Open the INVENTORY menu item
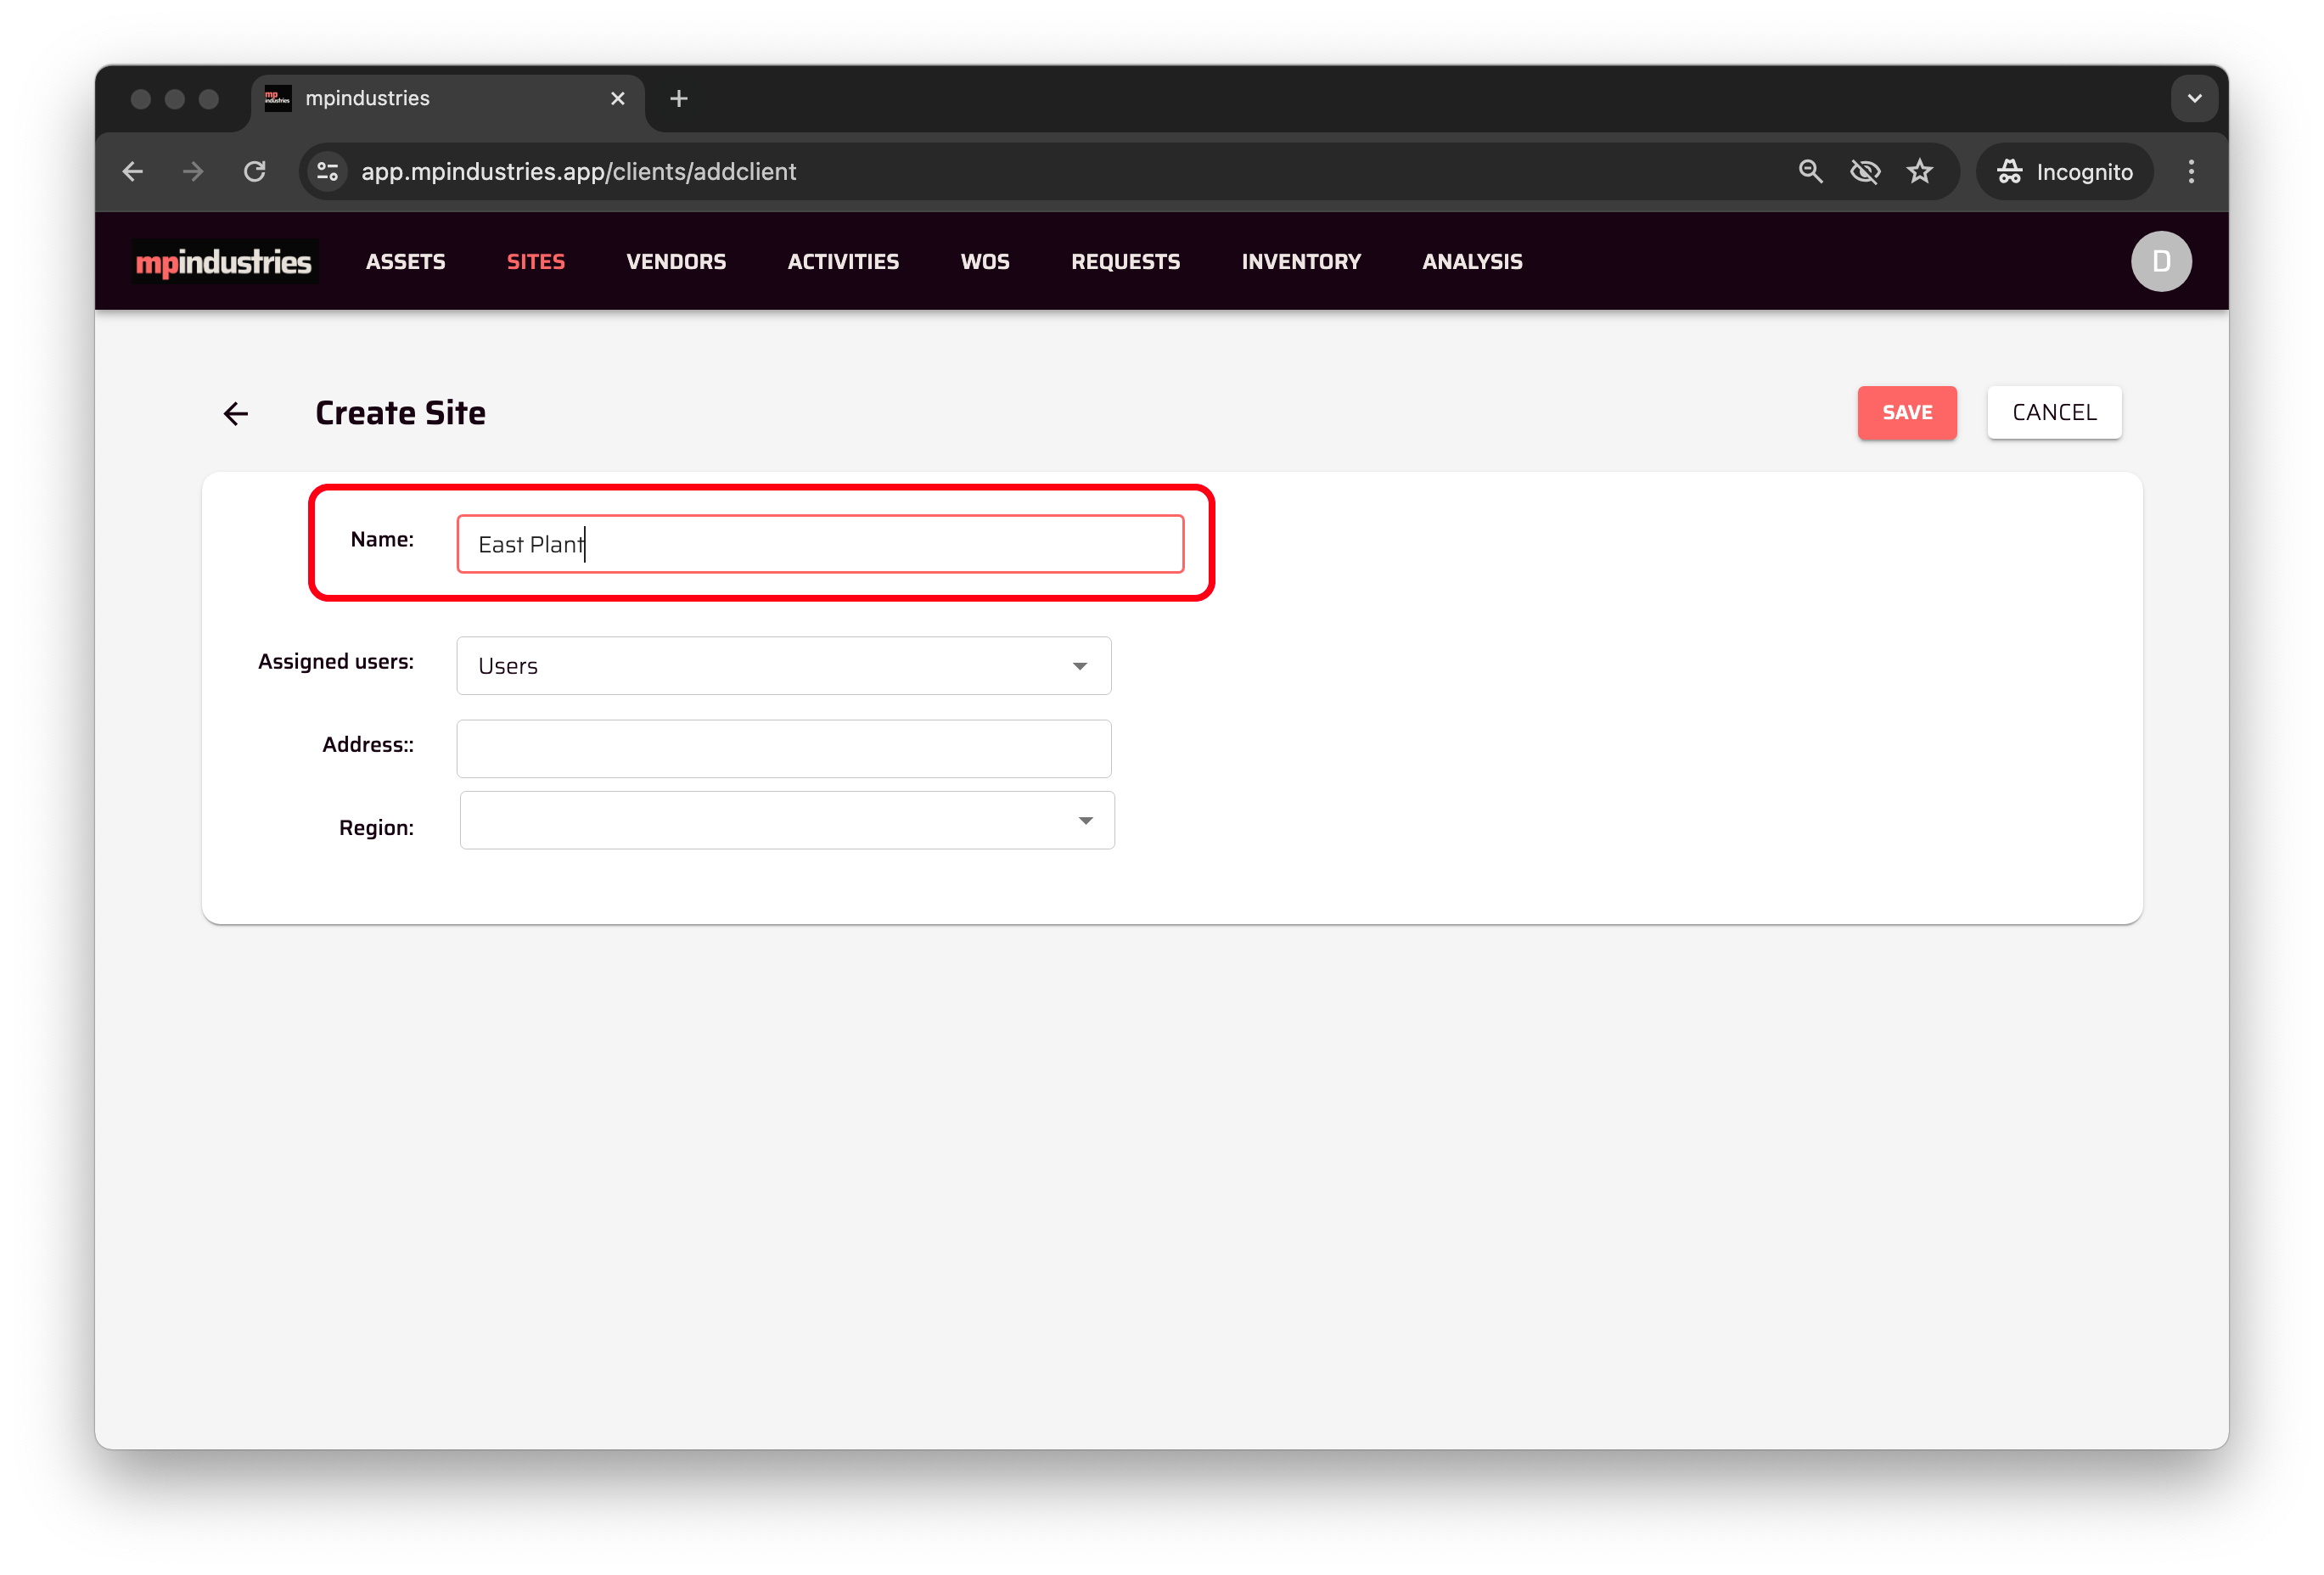The image size is (2324, 1575). pos(1300,262)
